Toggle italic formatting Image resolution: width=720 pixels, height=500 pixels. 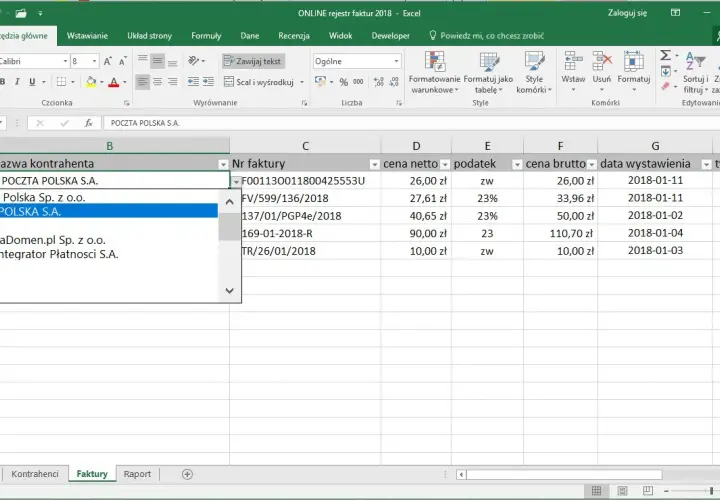[x=17, y=82]
